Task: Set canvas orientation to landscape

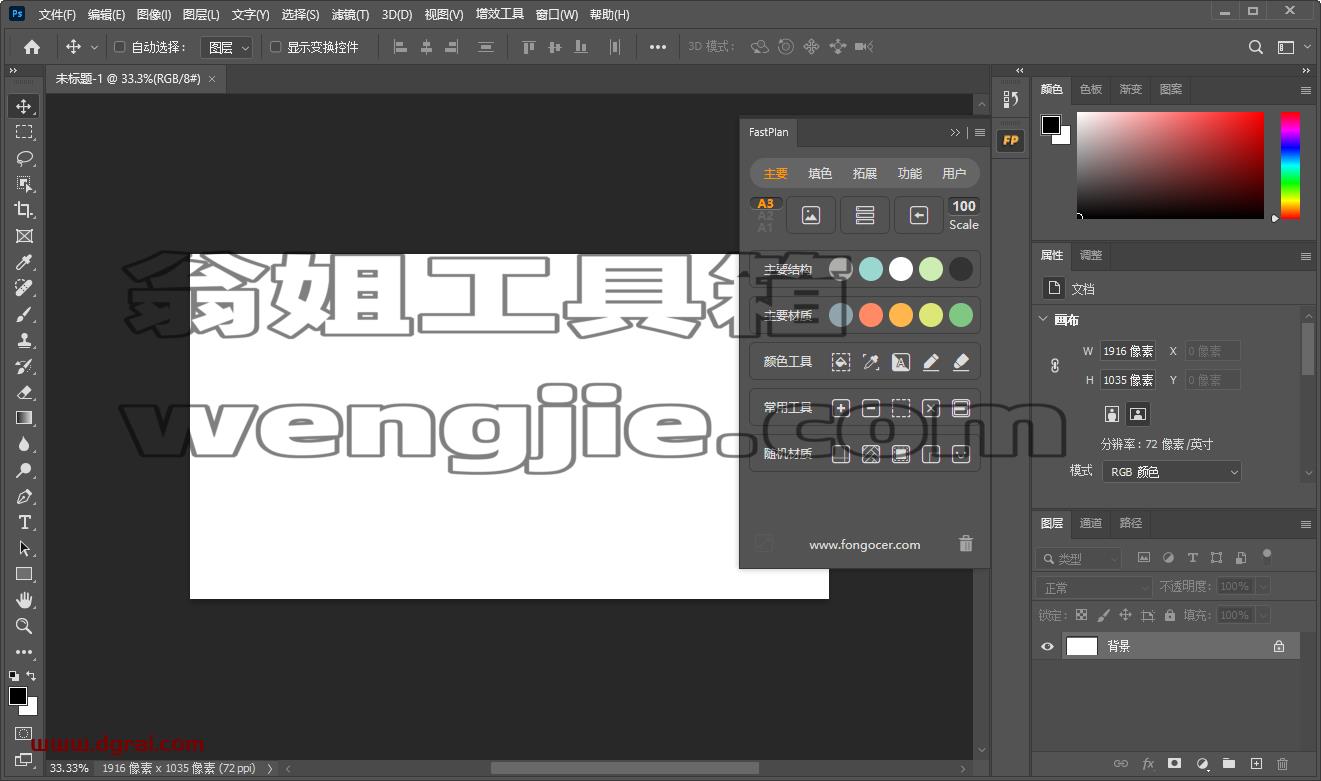Action: coord(1137,414)
